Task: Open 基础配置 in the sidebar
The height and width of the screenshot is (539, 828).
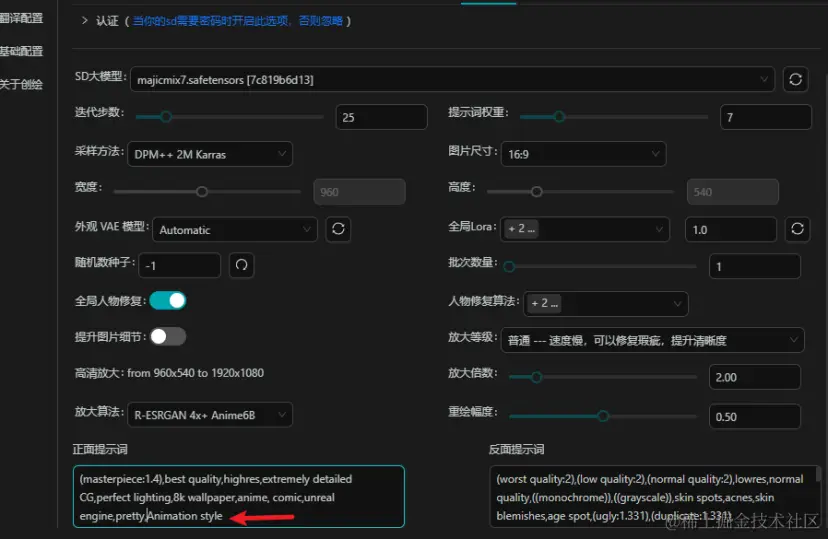Action: [21, 51]
